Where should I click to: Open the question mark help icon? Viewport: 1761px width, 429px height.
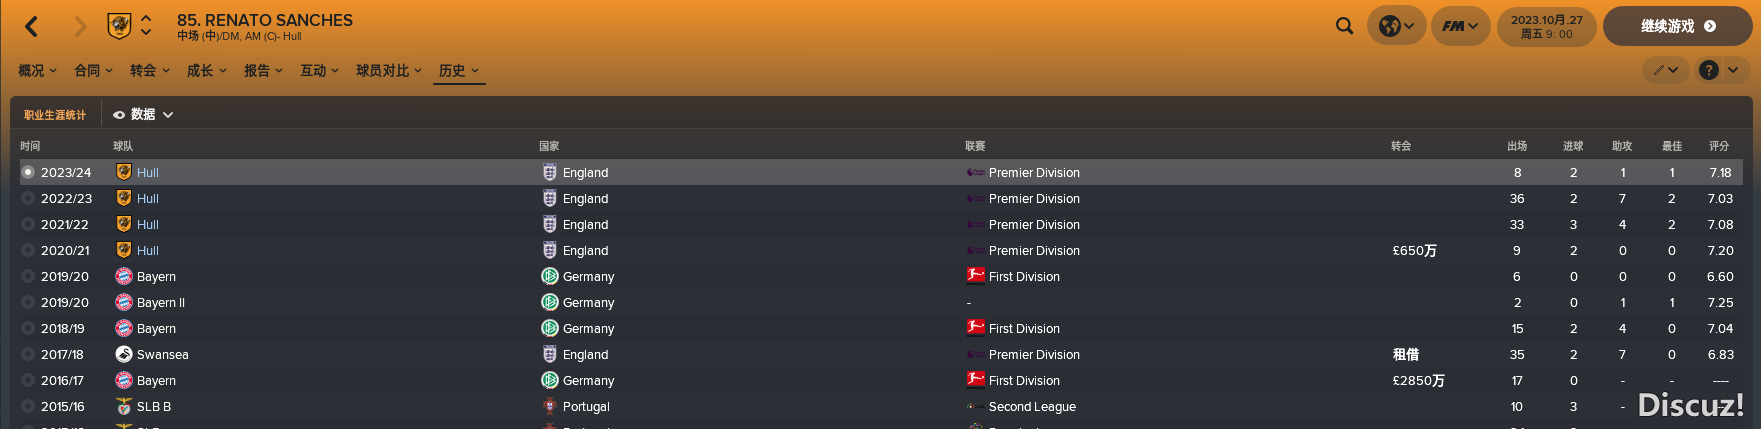pyautogui.click(x=1709, y=70)
